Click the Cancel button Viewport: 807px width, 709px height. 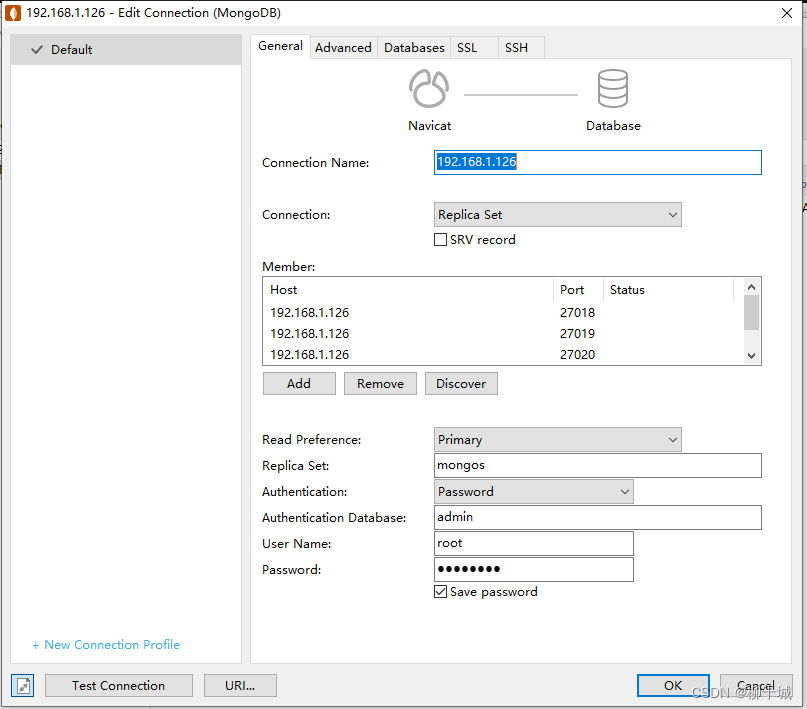756,685
